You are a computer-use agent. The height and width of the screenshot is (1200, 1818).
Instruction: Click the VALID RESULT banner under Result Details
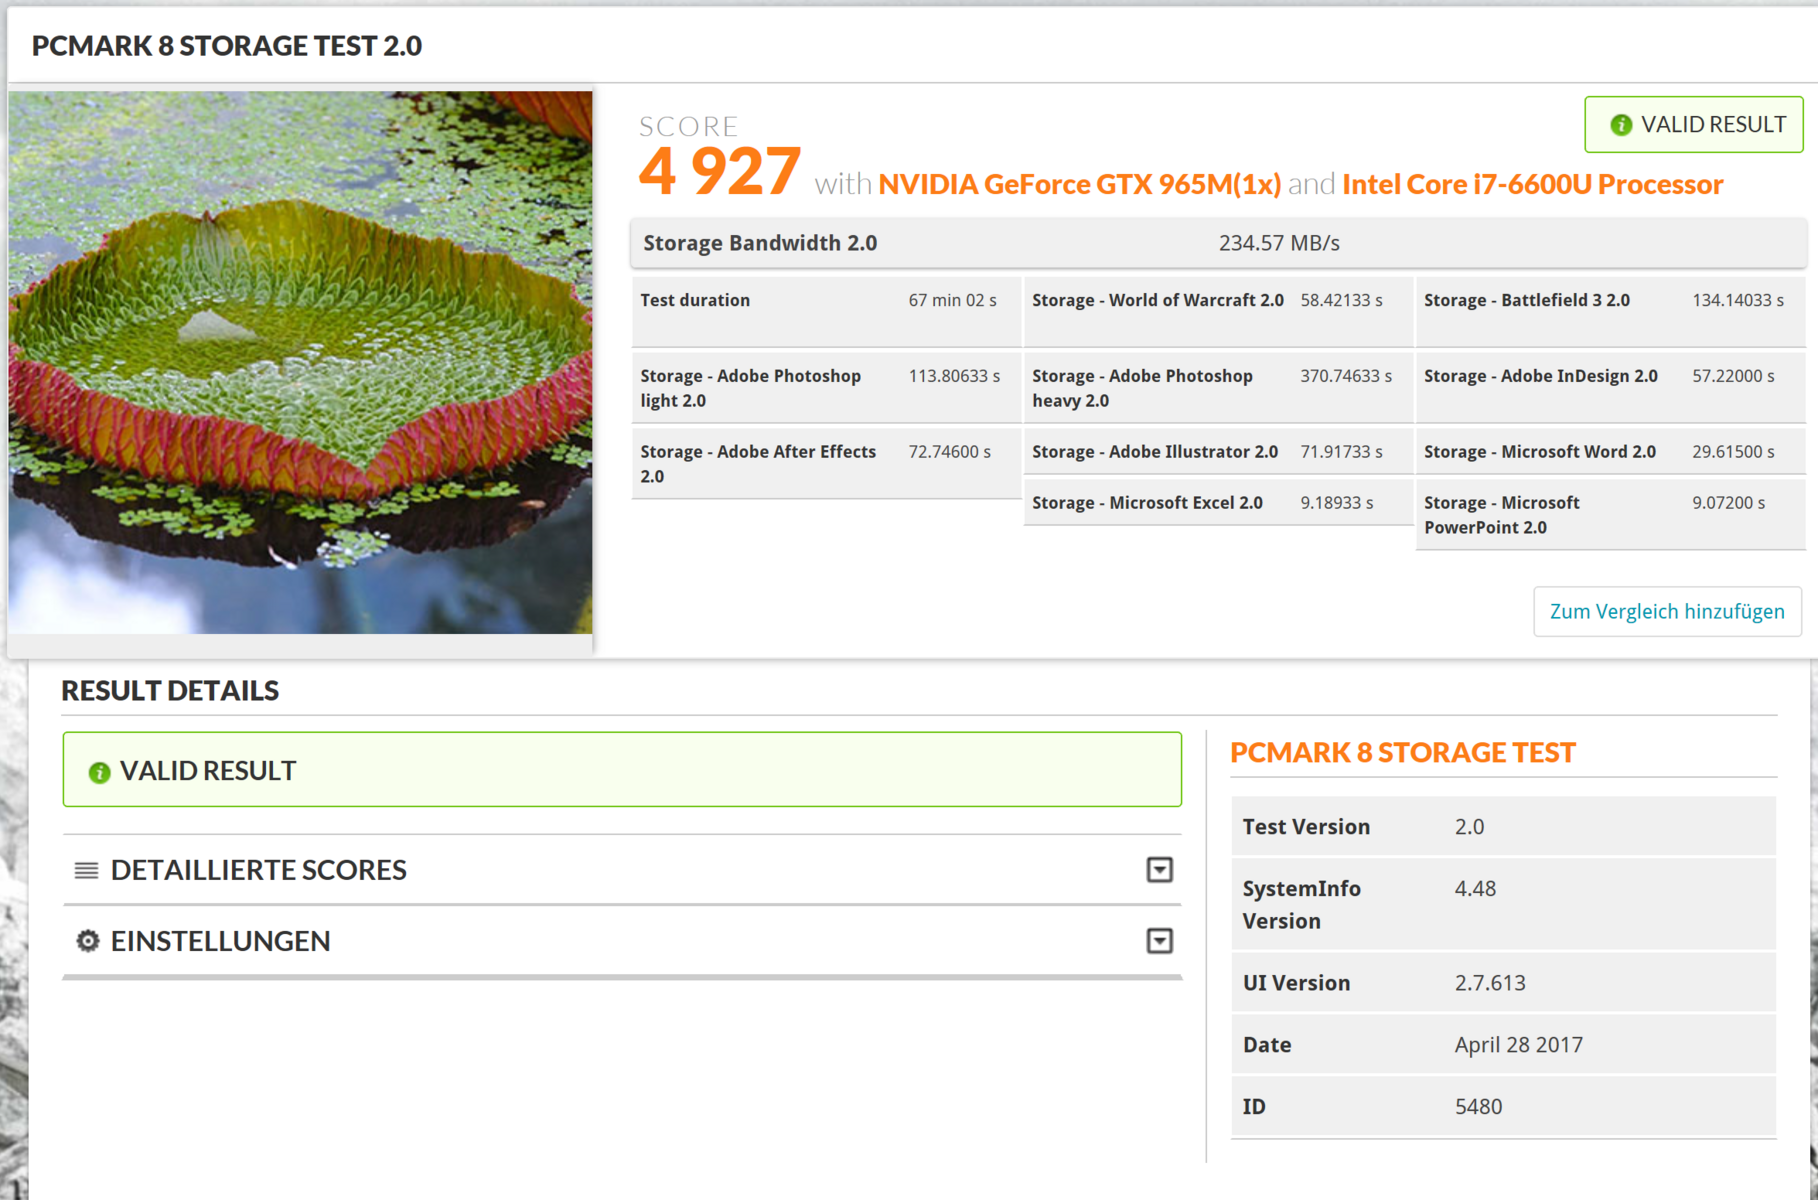pos(622,770)
